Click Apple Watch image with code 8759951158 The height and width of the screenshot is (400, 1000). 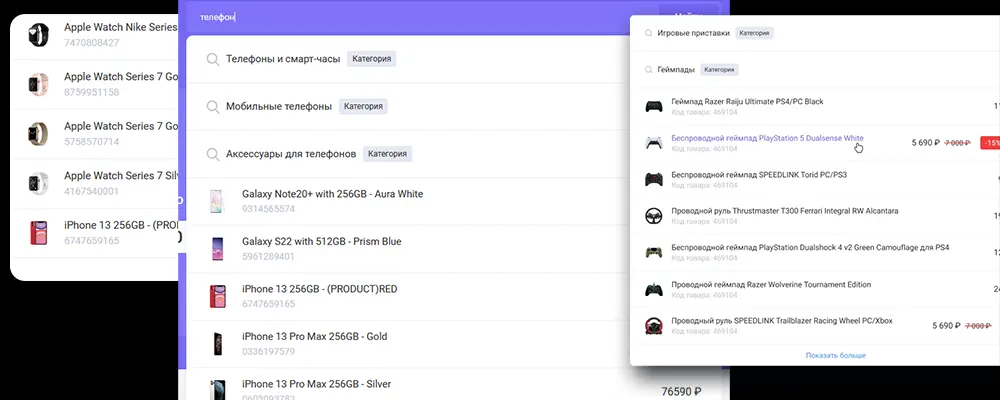click(x=38, y=84)
